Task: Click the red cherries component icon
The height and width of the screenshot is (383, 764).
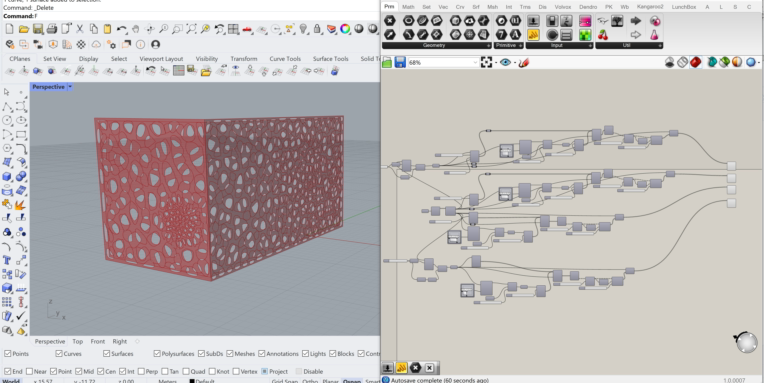Action: pyautogui.click(x=603, y=35)
